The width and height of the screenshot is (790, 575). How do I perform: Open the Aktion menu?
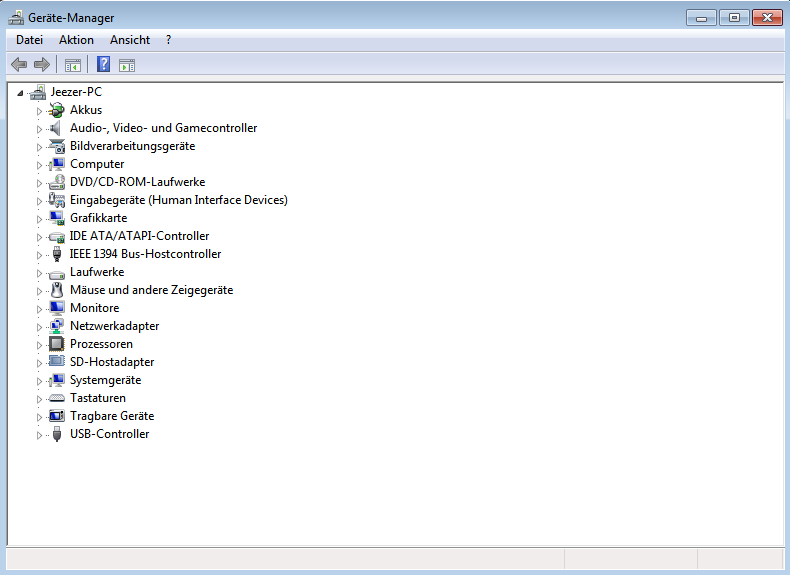click(76, 40)
